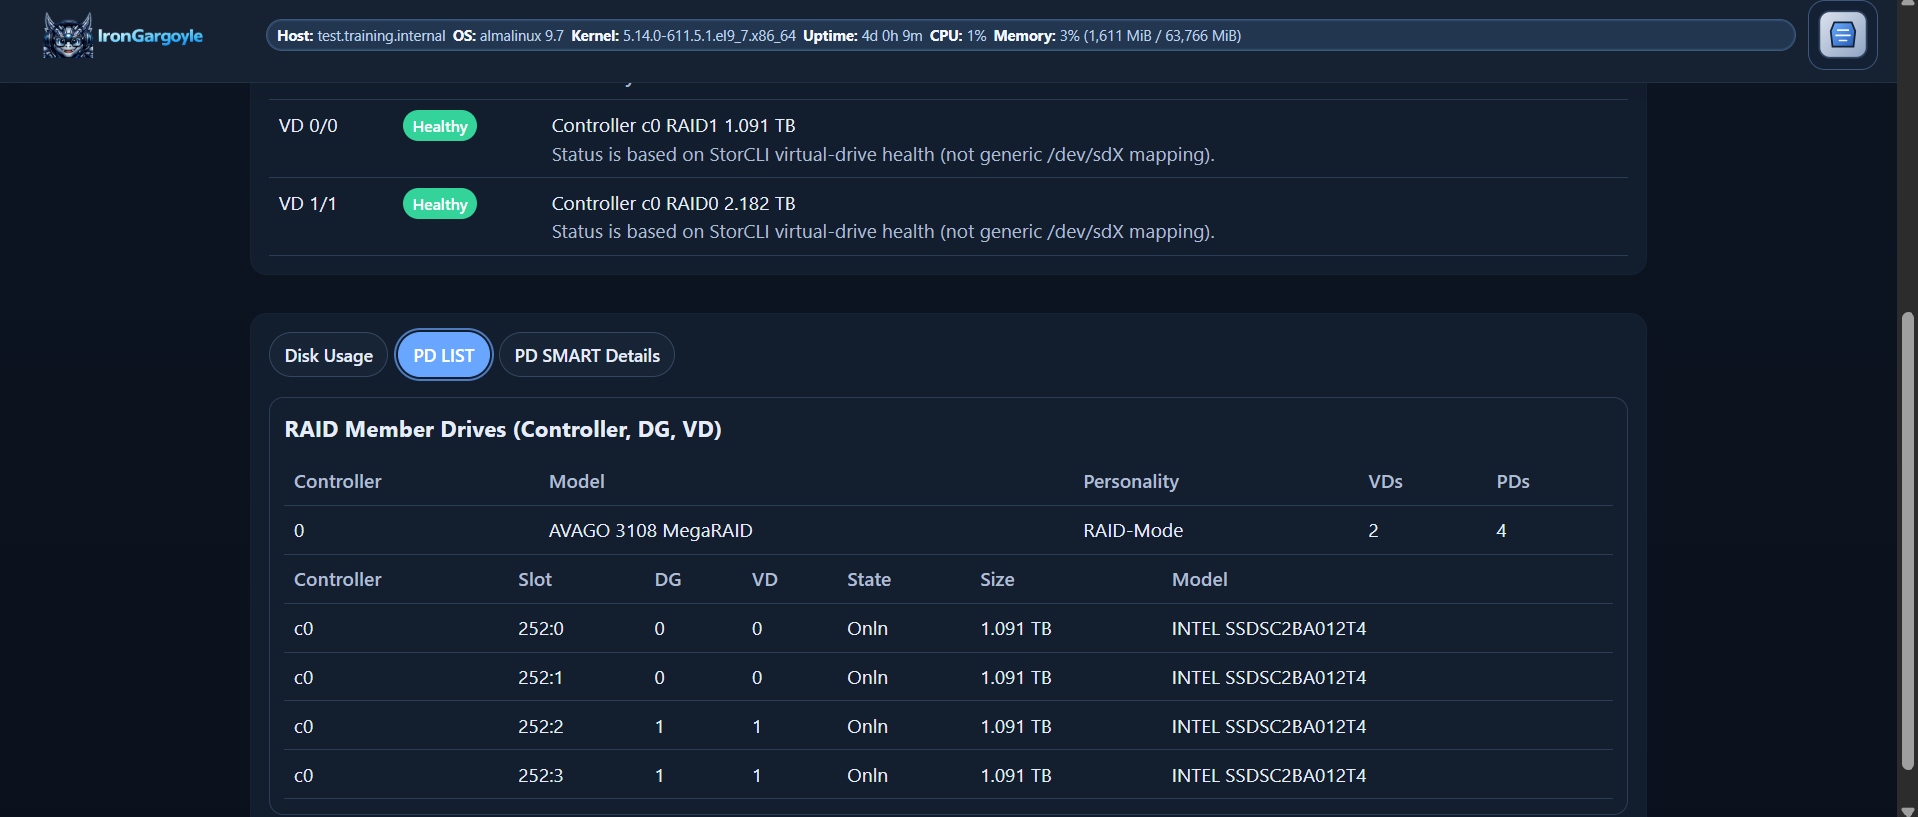Viewport: 1918px width, 817px height.
Task: Select the drive row for slot 252:0
Action: pos(947,629)
